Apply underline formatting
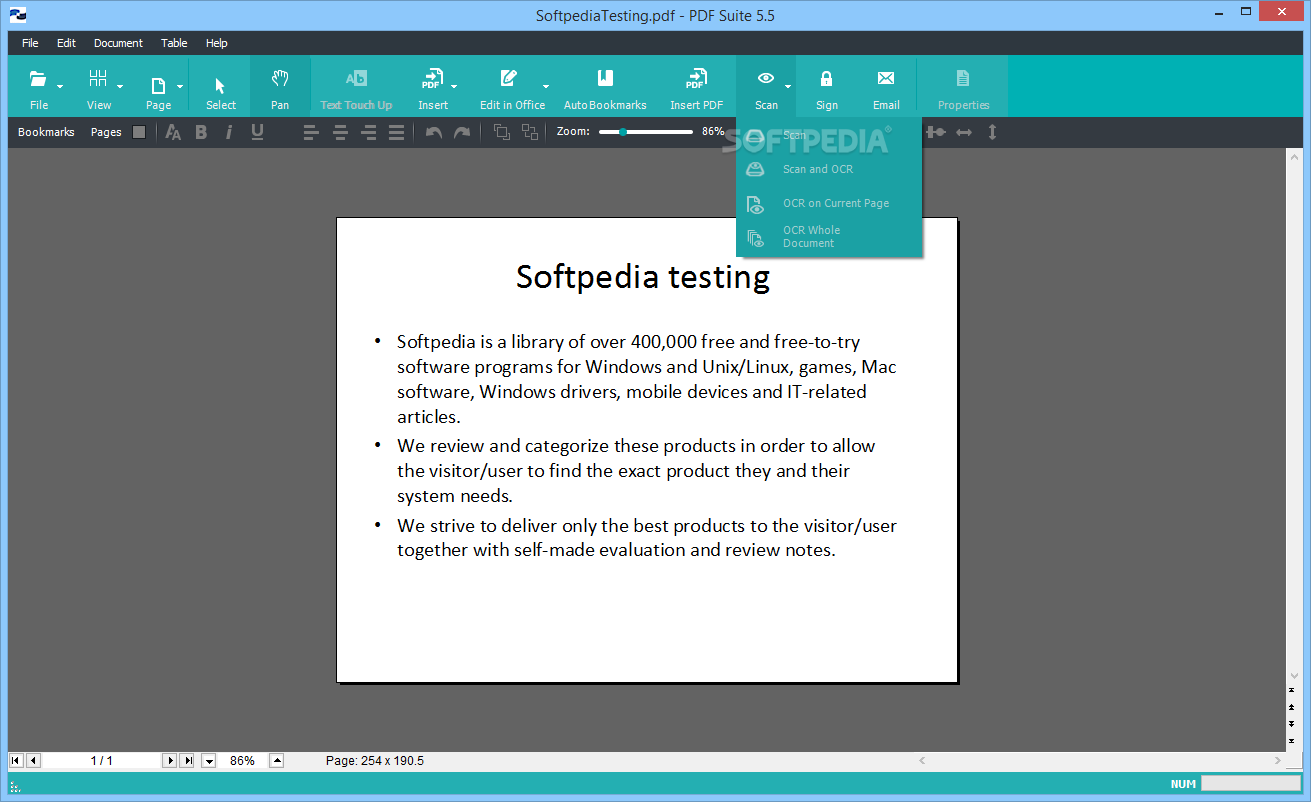The height and width of the screenshot is (802, 1311). [x=257, y=132]
